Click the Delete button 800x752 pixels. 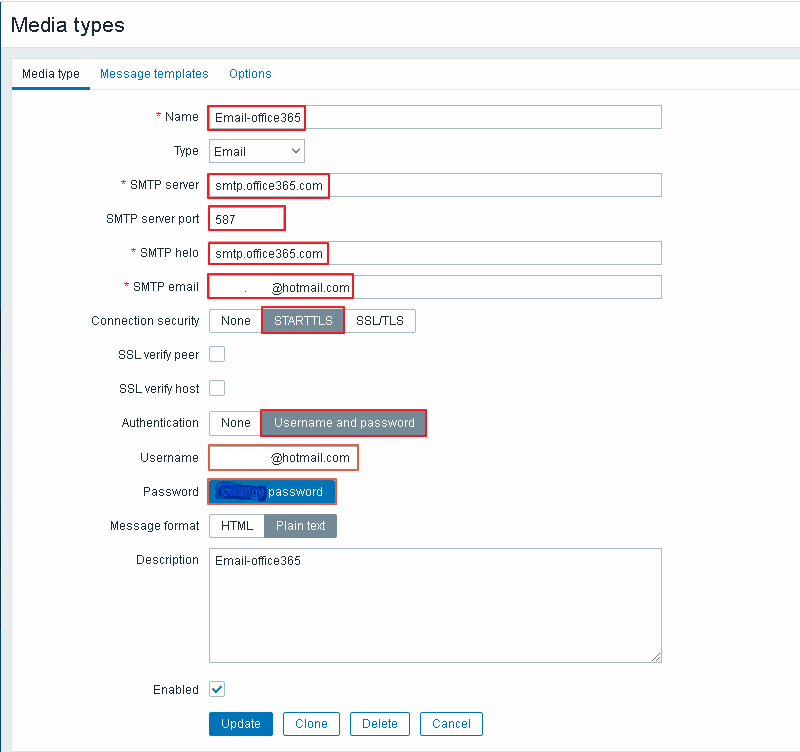coord(379,724)
